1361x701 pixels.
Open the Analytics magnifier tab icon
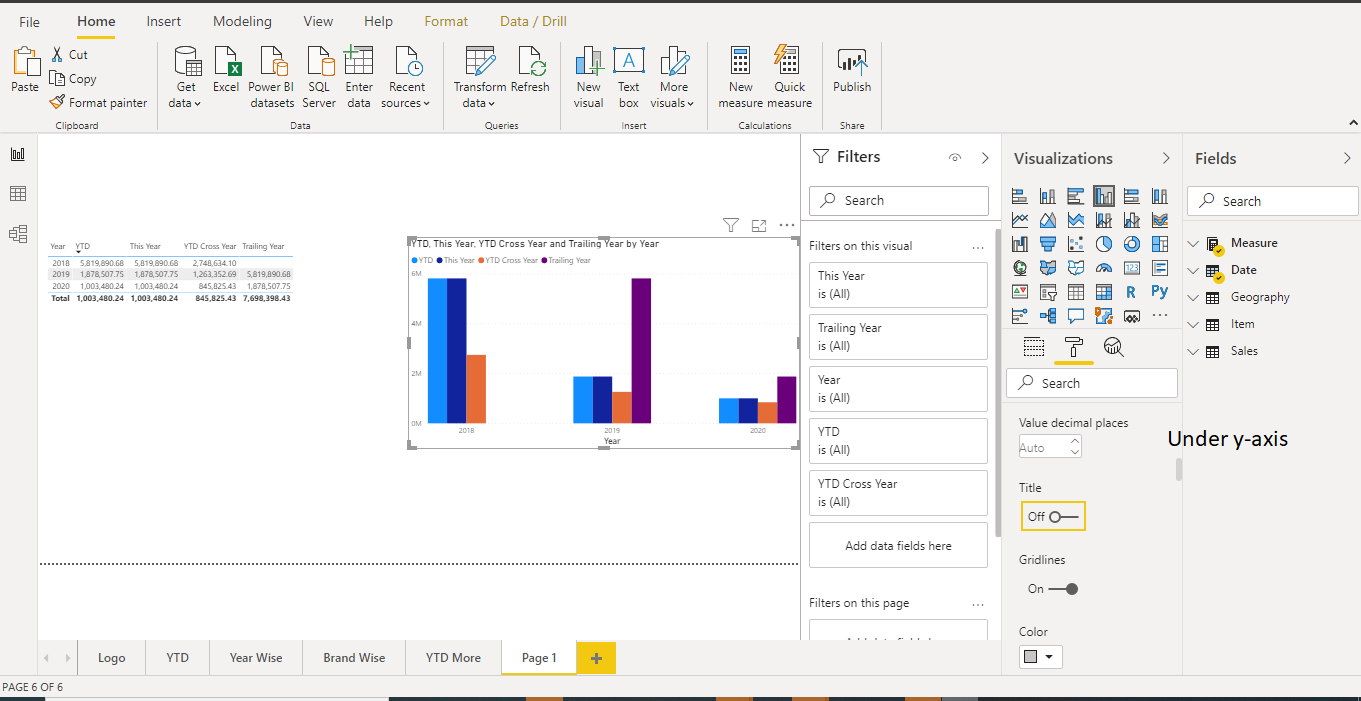pos(1113,347)
